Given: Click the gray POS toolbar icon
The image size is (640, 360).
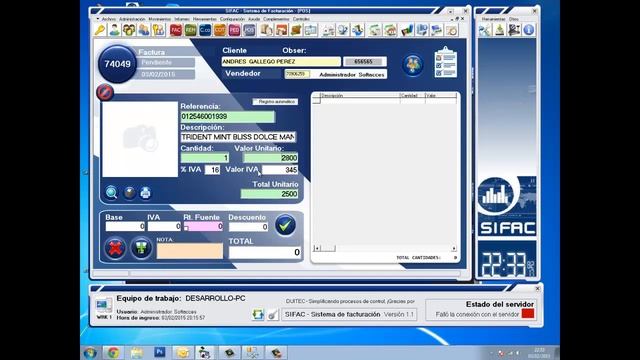Looking at the screenshot, I should point(249,30).
